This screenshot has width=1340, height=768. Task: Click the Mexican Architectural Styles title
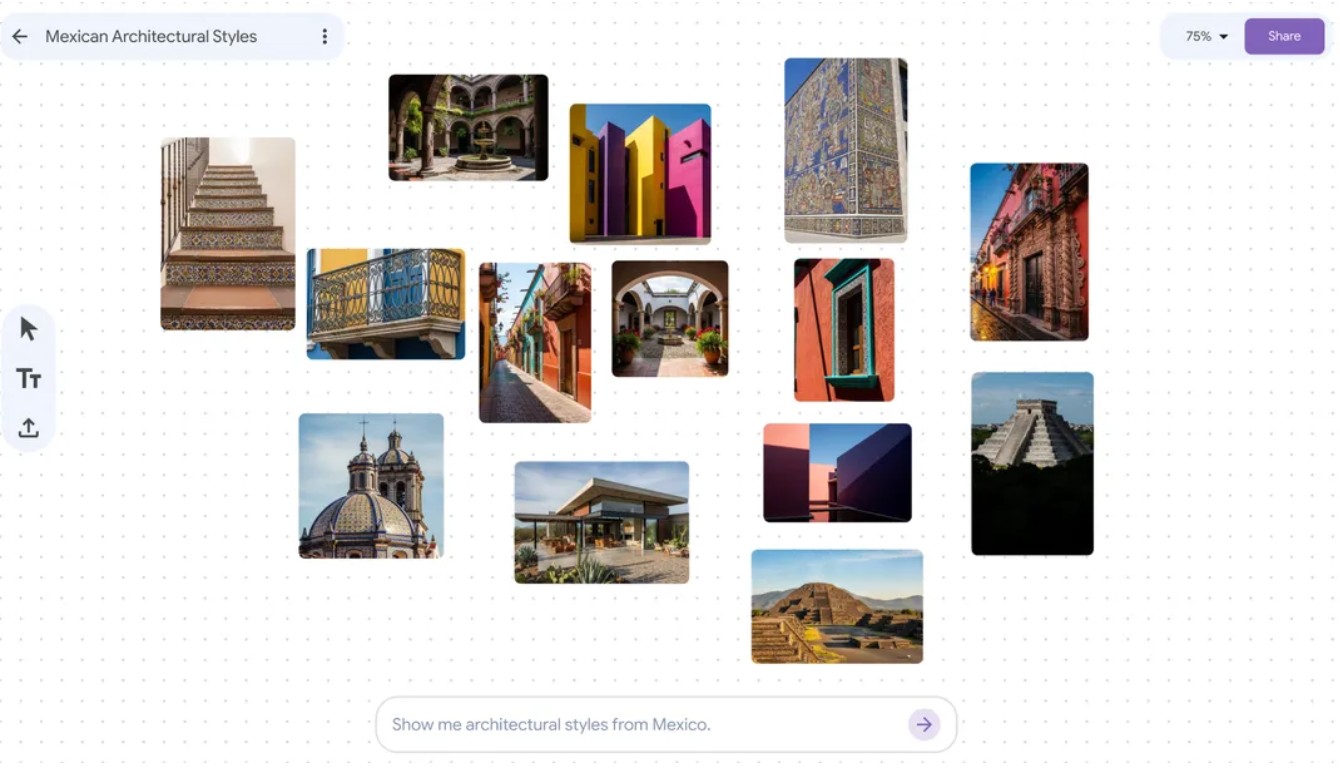pyautogui.click(x=151, y=37)
